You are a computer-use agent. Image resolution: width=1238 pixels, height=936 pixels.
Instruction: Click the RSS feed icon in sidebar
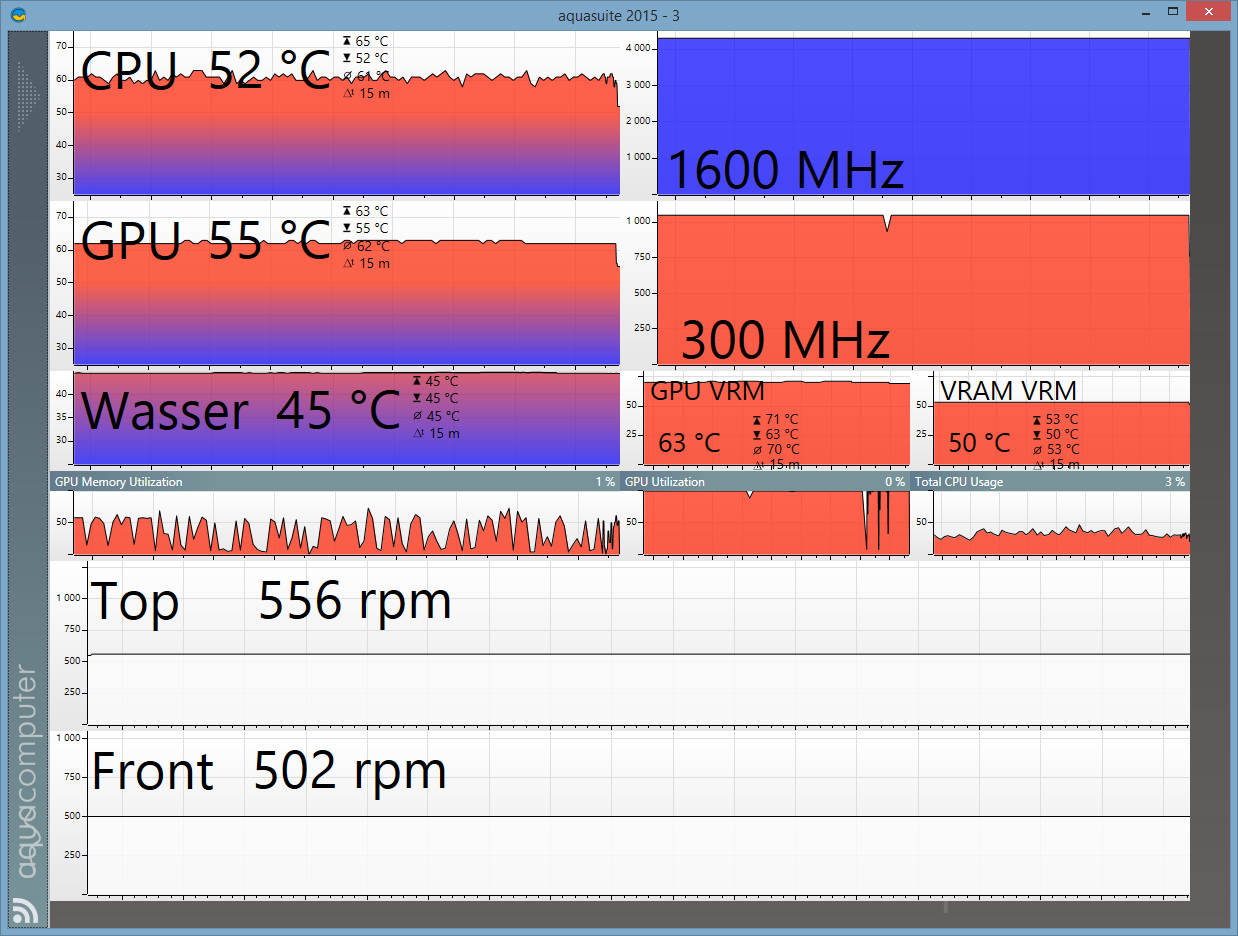click(26, 910)
